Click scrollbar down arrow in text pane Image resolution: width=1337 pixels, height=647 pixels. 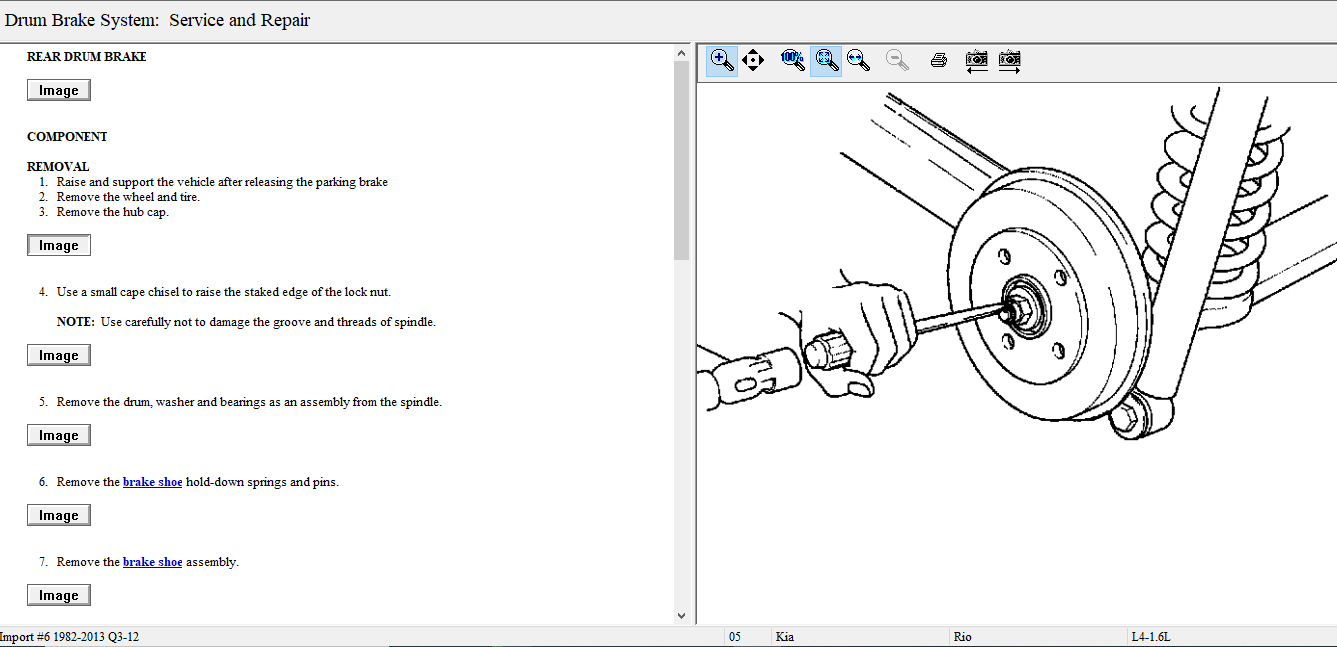682,616
